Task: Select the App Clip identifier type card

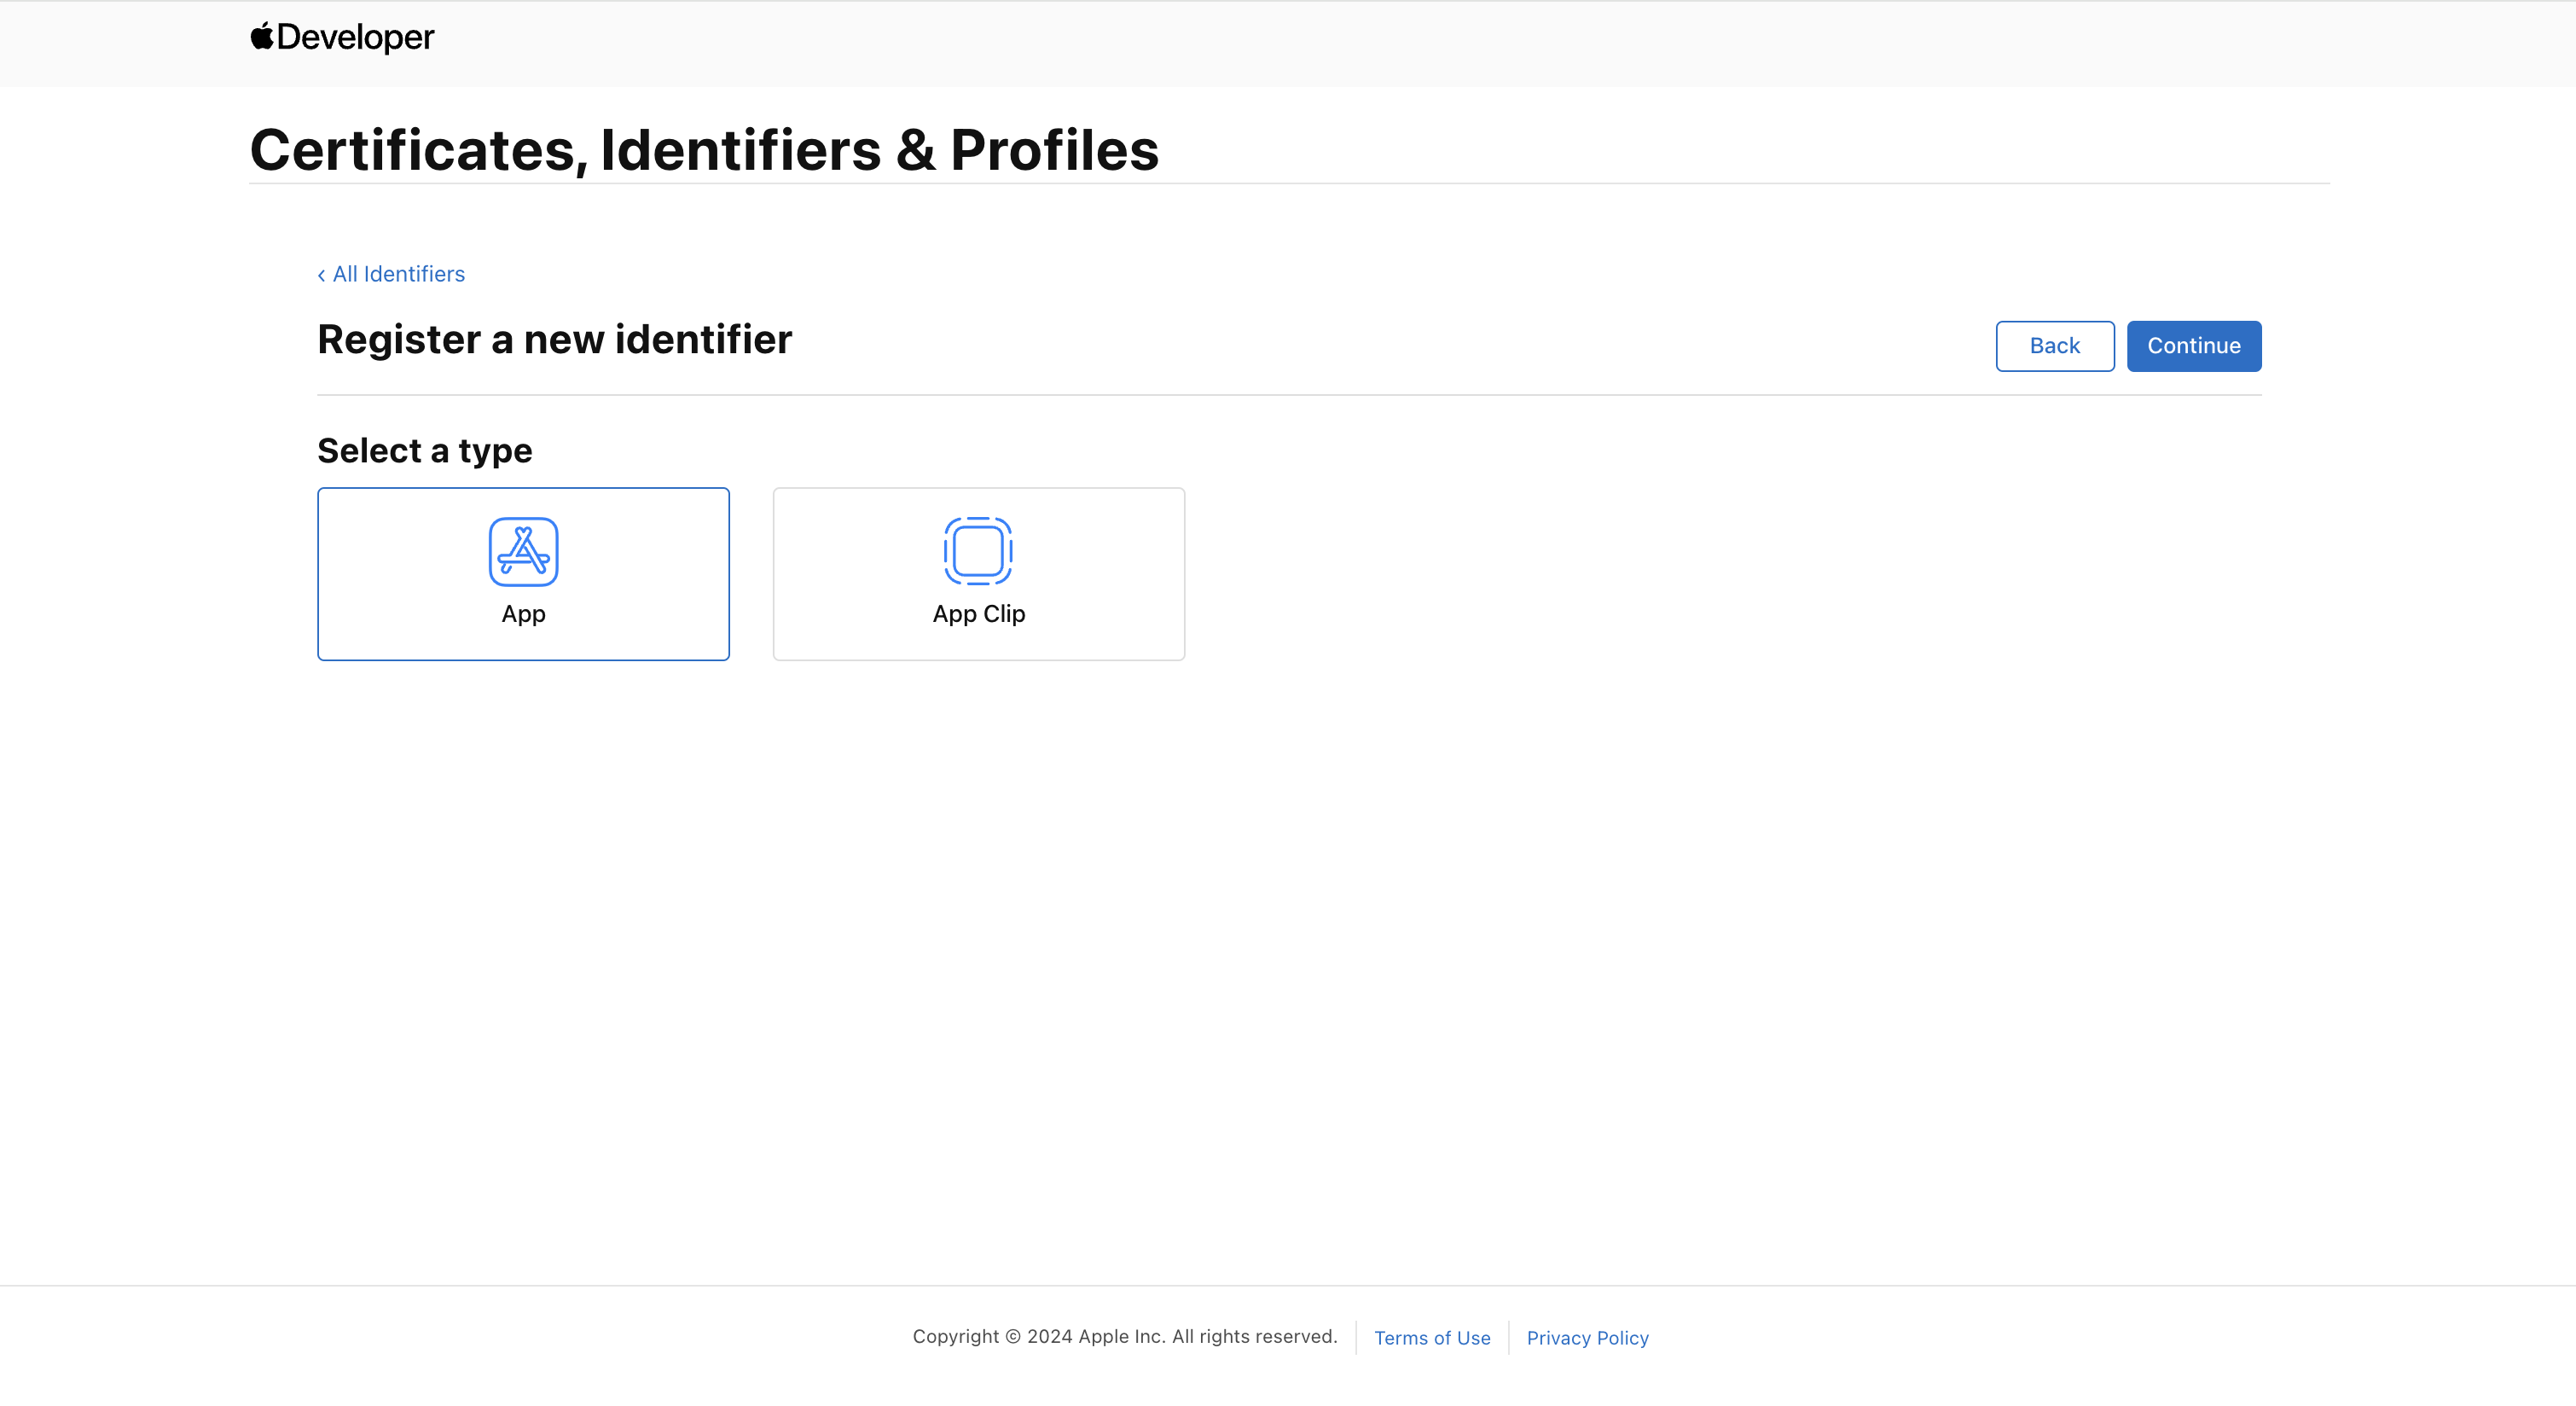Action: [x=978, y=574]
